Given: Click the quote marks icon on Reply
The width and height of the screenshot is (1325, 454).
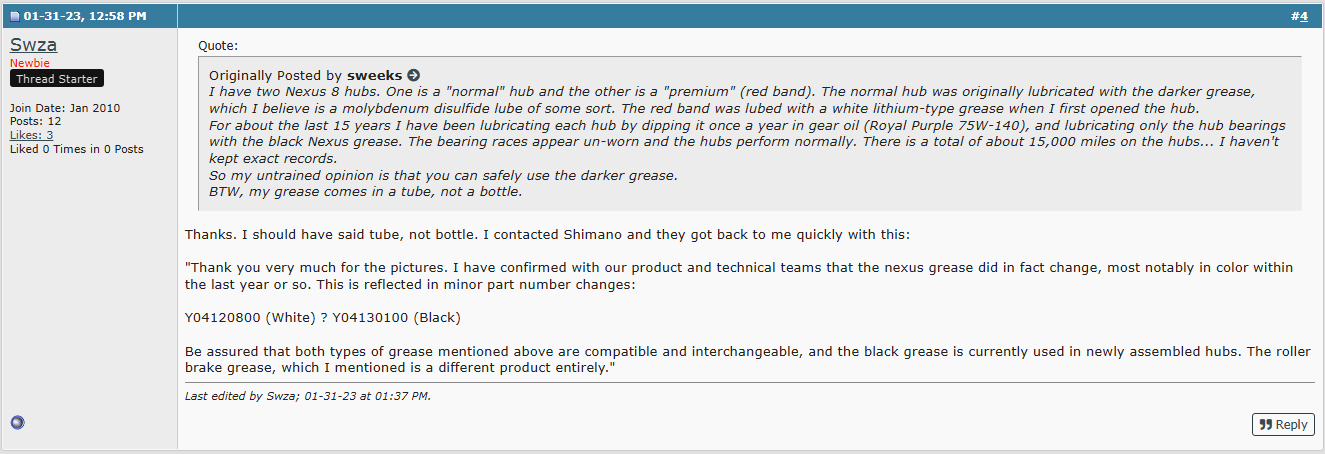Looking at the screenshot, I should (x=1265, y=425).
